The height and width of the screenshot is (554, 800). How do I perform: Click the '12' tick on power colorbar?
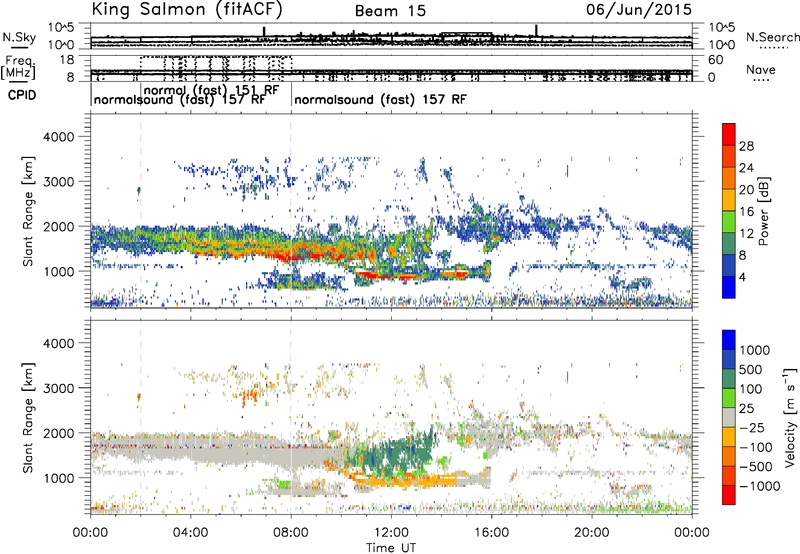tap(745, 234)
